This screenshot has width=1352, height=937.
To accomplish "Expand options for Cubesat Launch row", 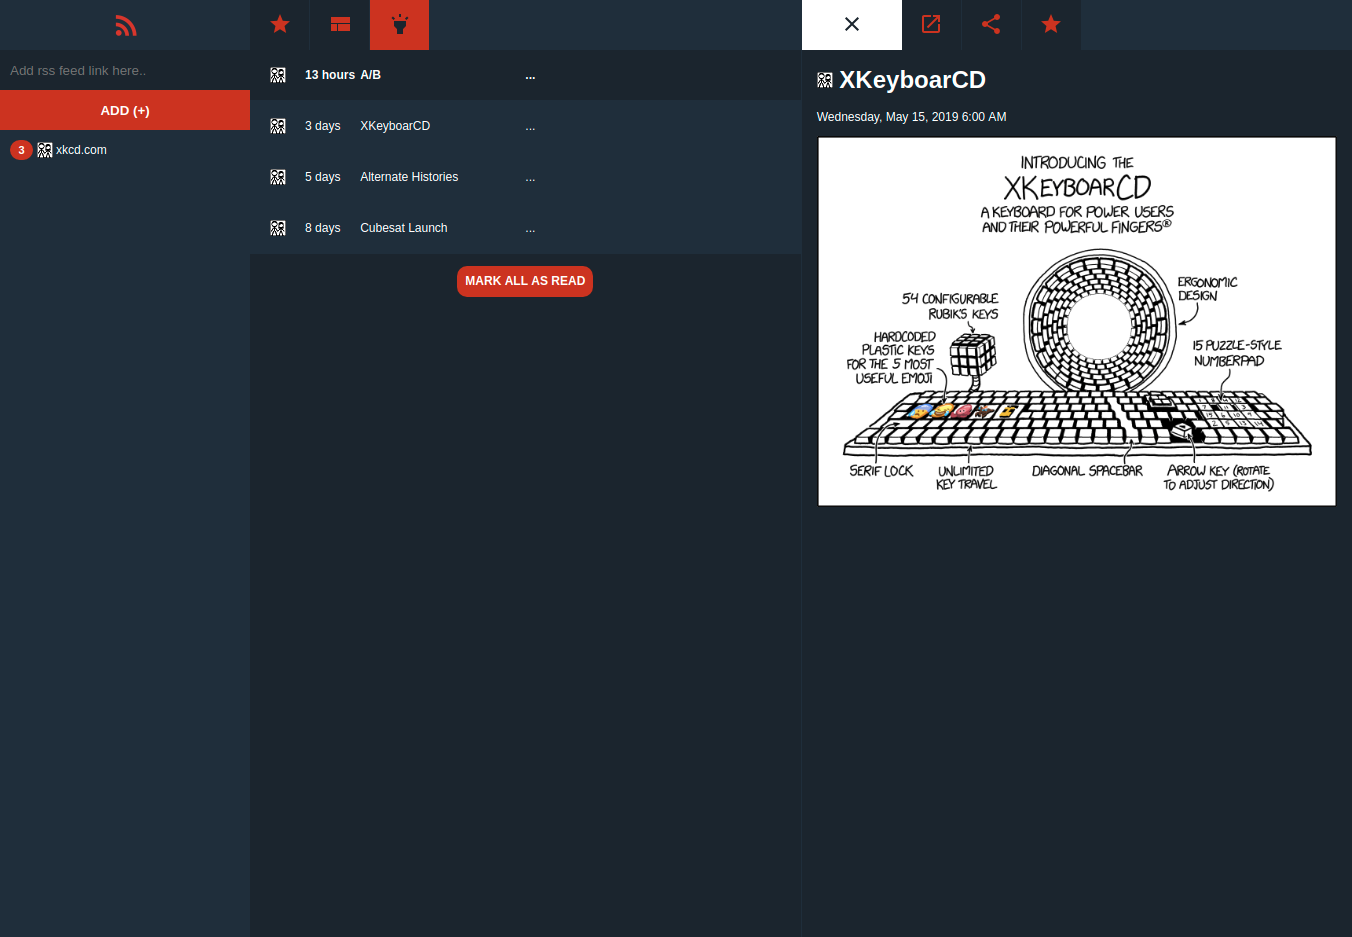I will point(530,228).
